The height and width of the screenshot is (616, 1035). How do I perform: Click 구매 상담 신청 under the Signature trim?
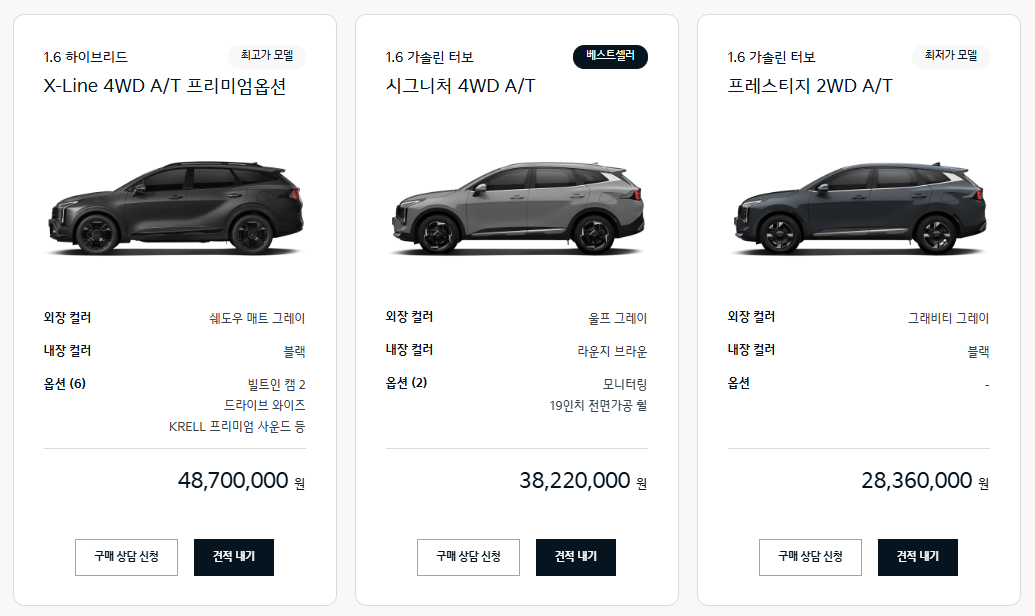click(468, 557)
